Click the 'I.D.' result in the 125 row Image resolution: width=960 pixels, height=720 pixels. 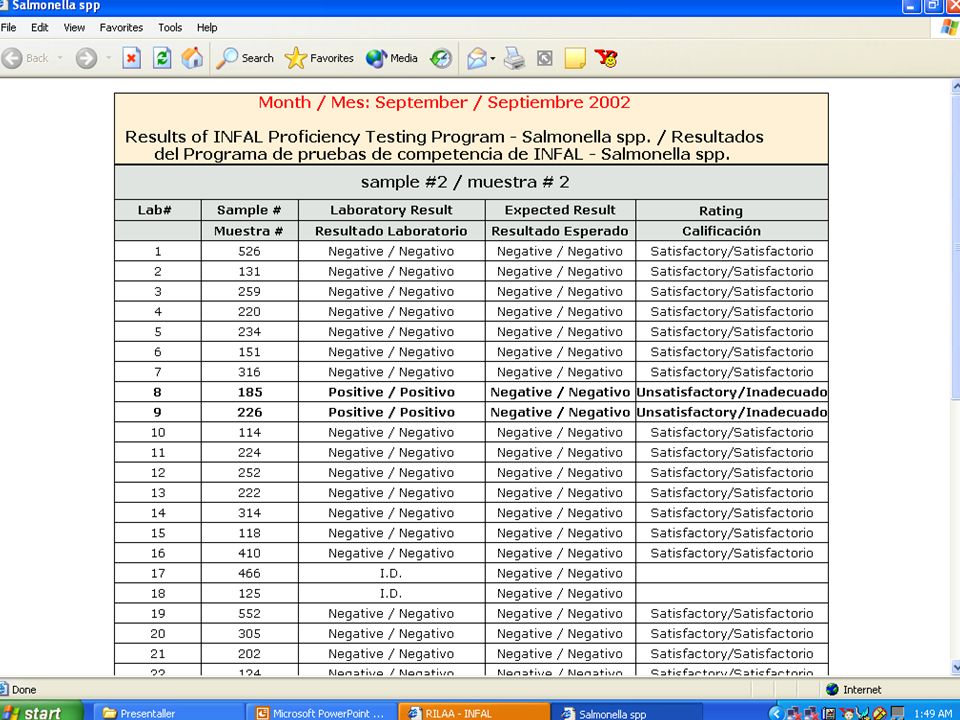tap(391, 593)
